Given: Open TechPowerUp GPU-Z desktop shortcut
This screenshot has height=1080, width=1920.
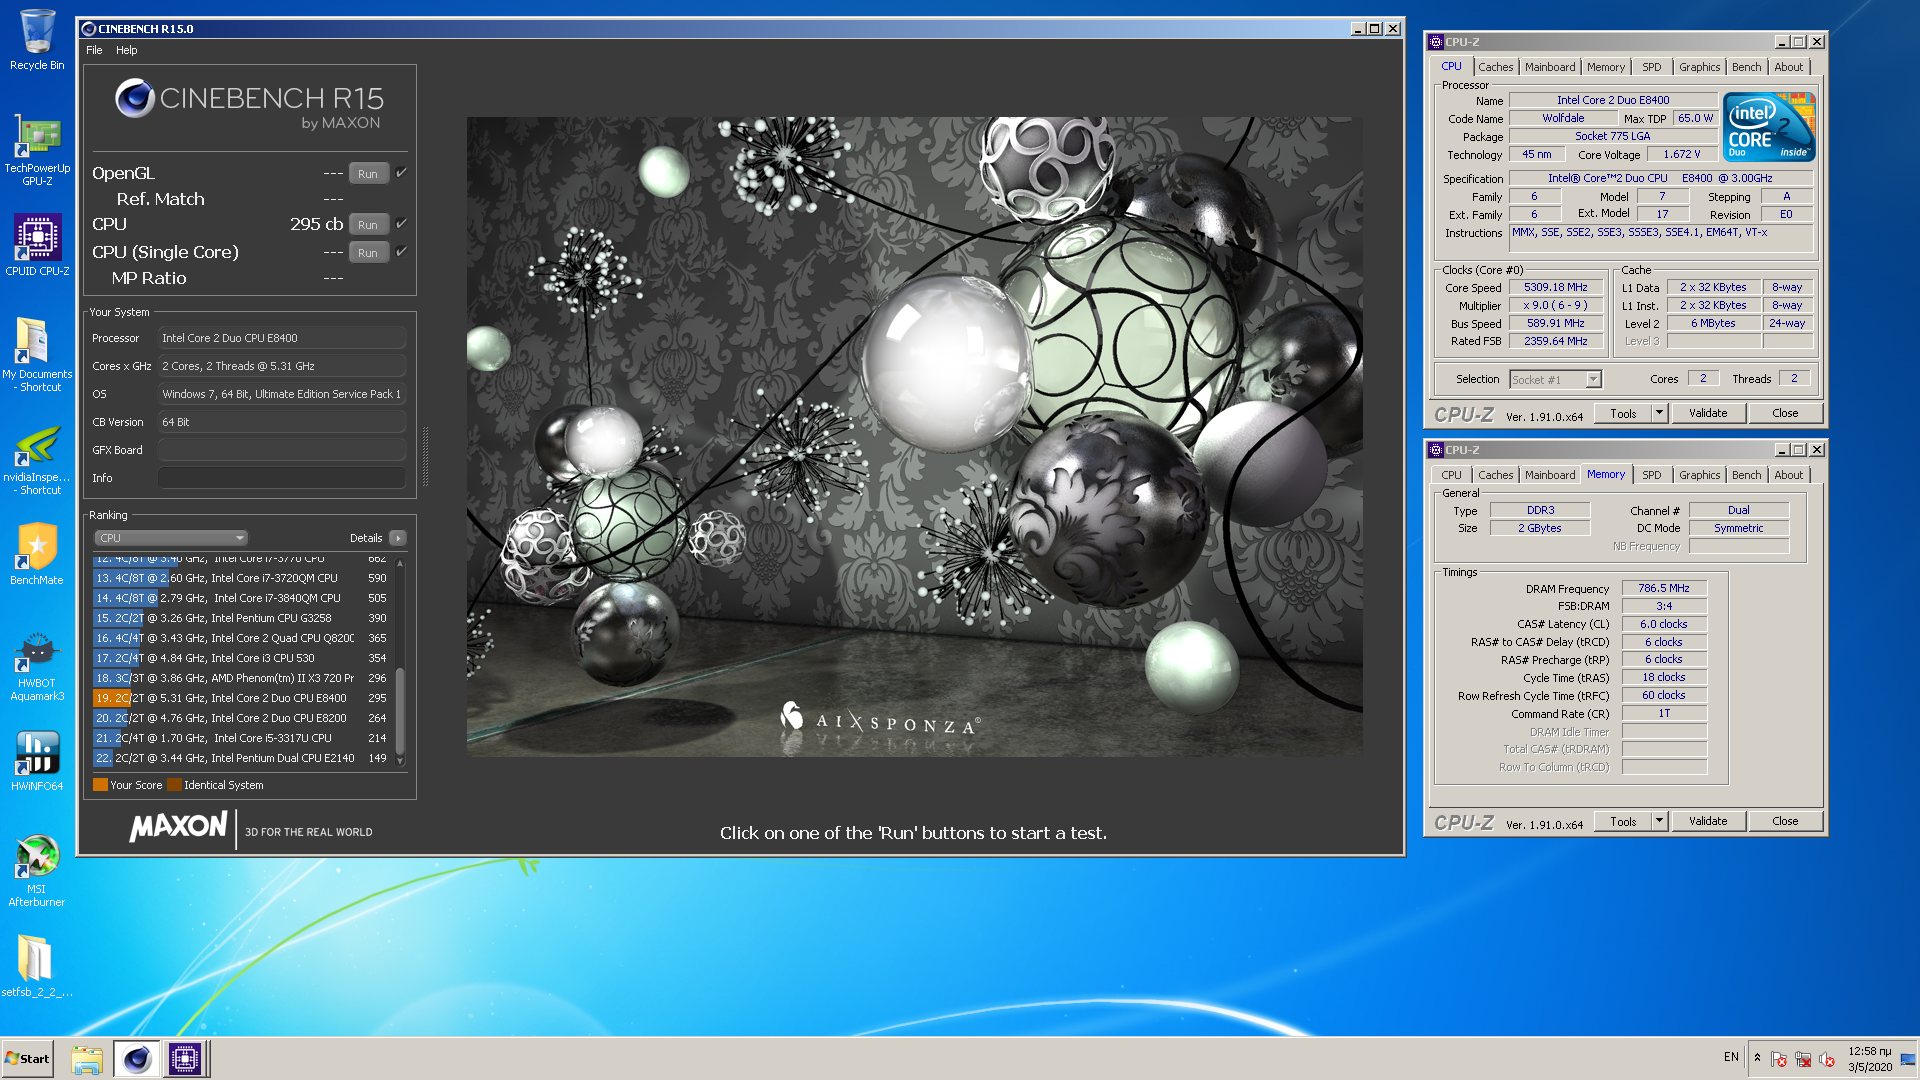Looking at the screenshot, I should (x=37, y=150).
